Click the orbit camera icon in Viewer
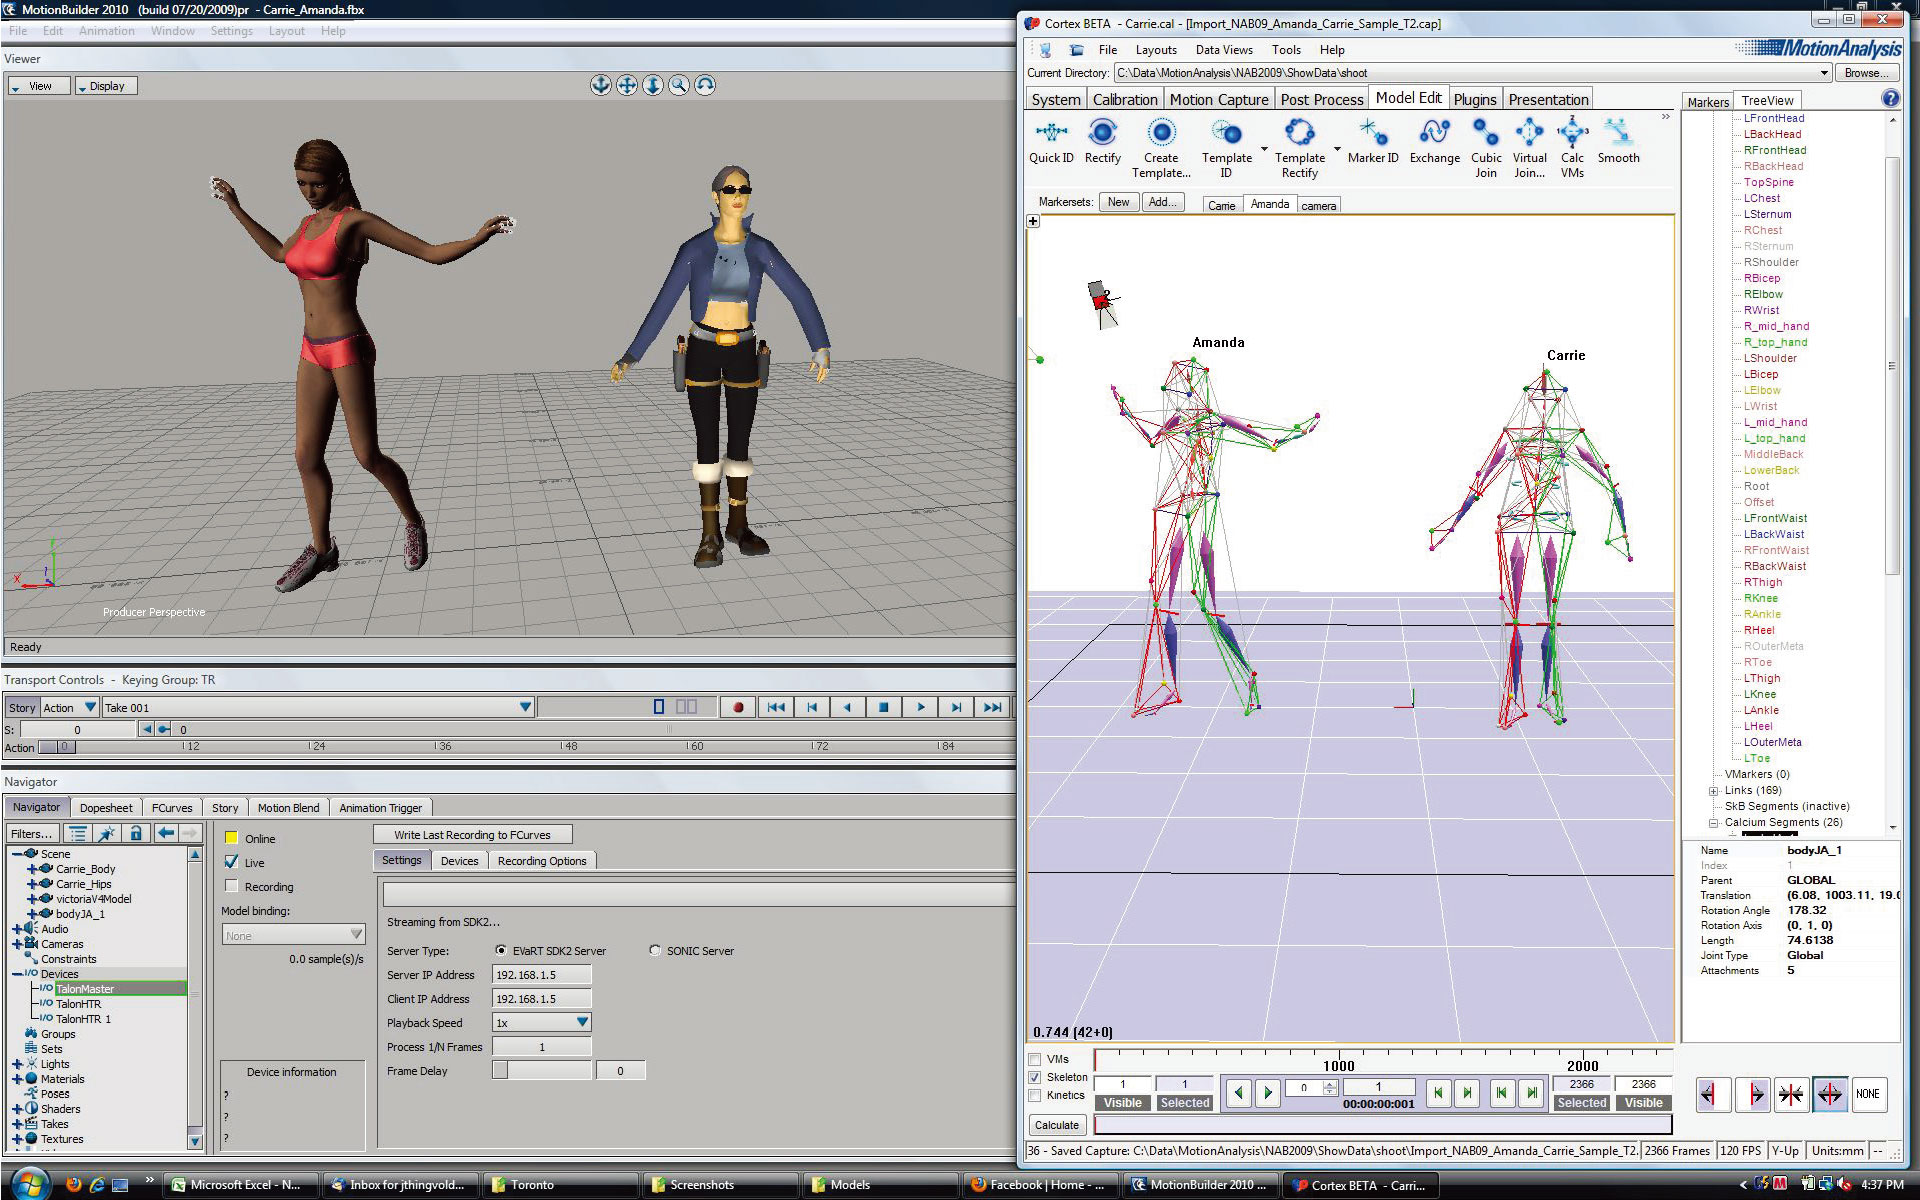 point(600,85)
